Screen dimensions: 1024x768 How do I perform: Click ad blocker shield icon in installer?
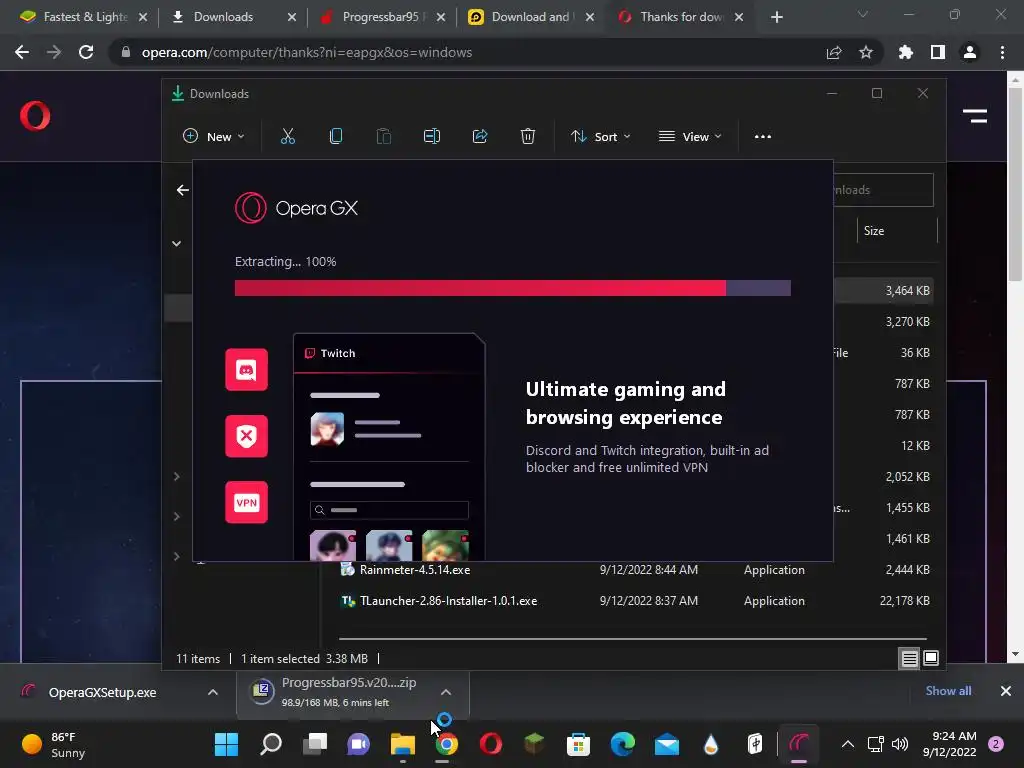[246, 436]
